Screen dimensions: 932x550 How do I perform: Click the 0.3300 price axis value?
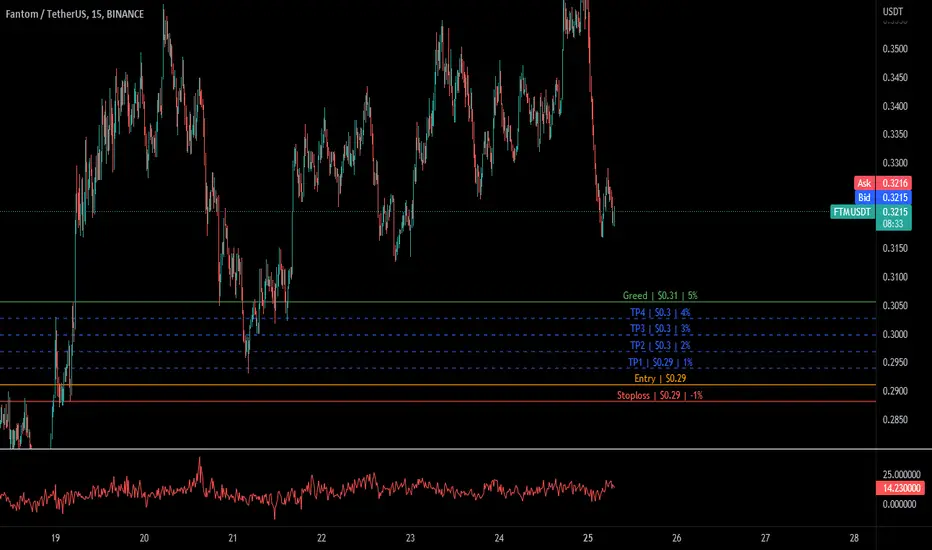[895, 163]
